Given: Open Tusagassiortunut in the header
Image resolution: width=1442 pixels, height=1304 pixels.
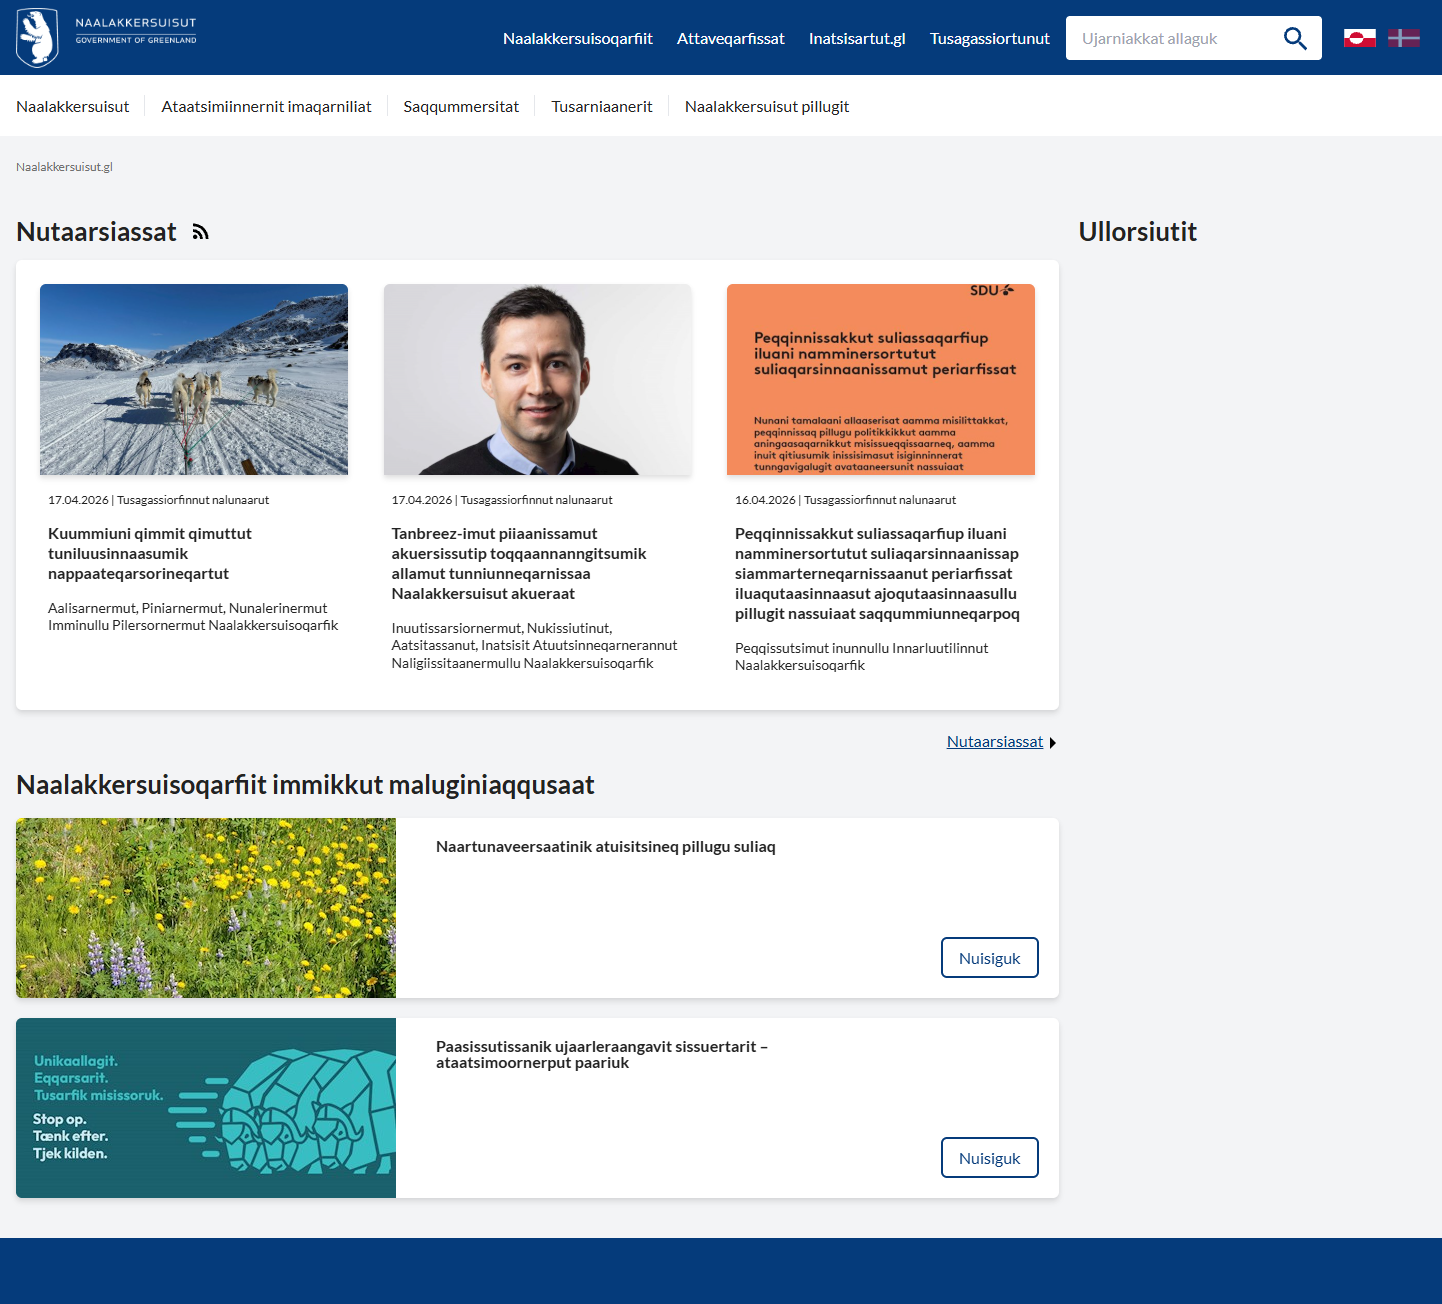Looking at the screenshot, I should coord(989,38).
